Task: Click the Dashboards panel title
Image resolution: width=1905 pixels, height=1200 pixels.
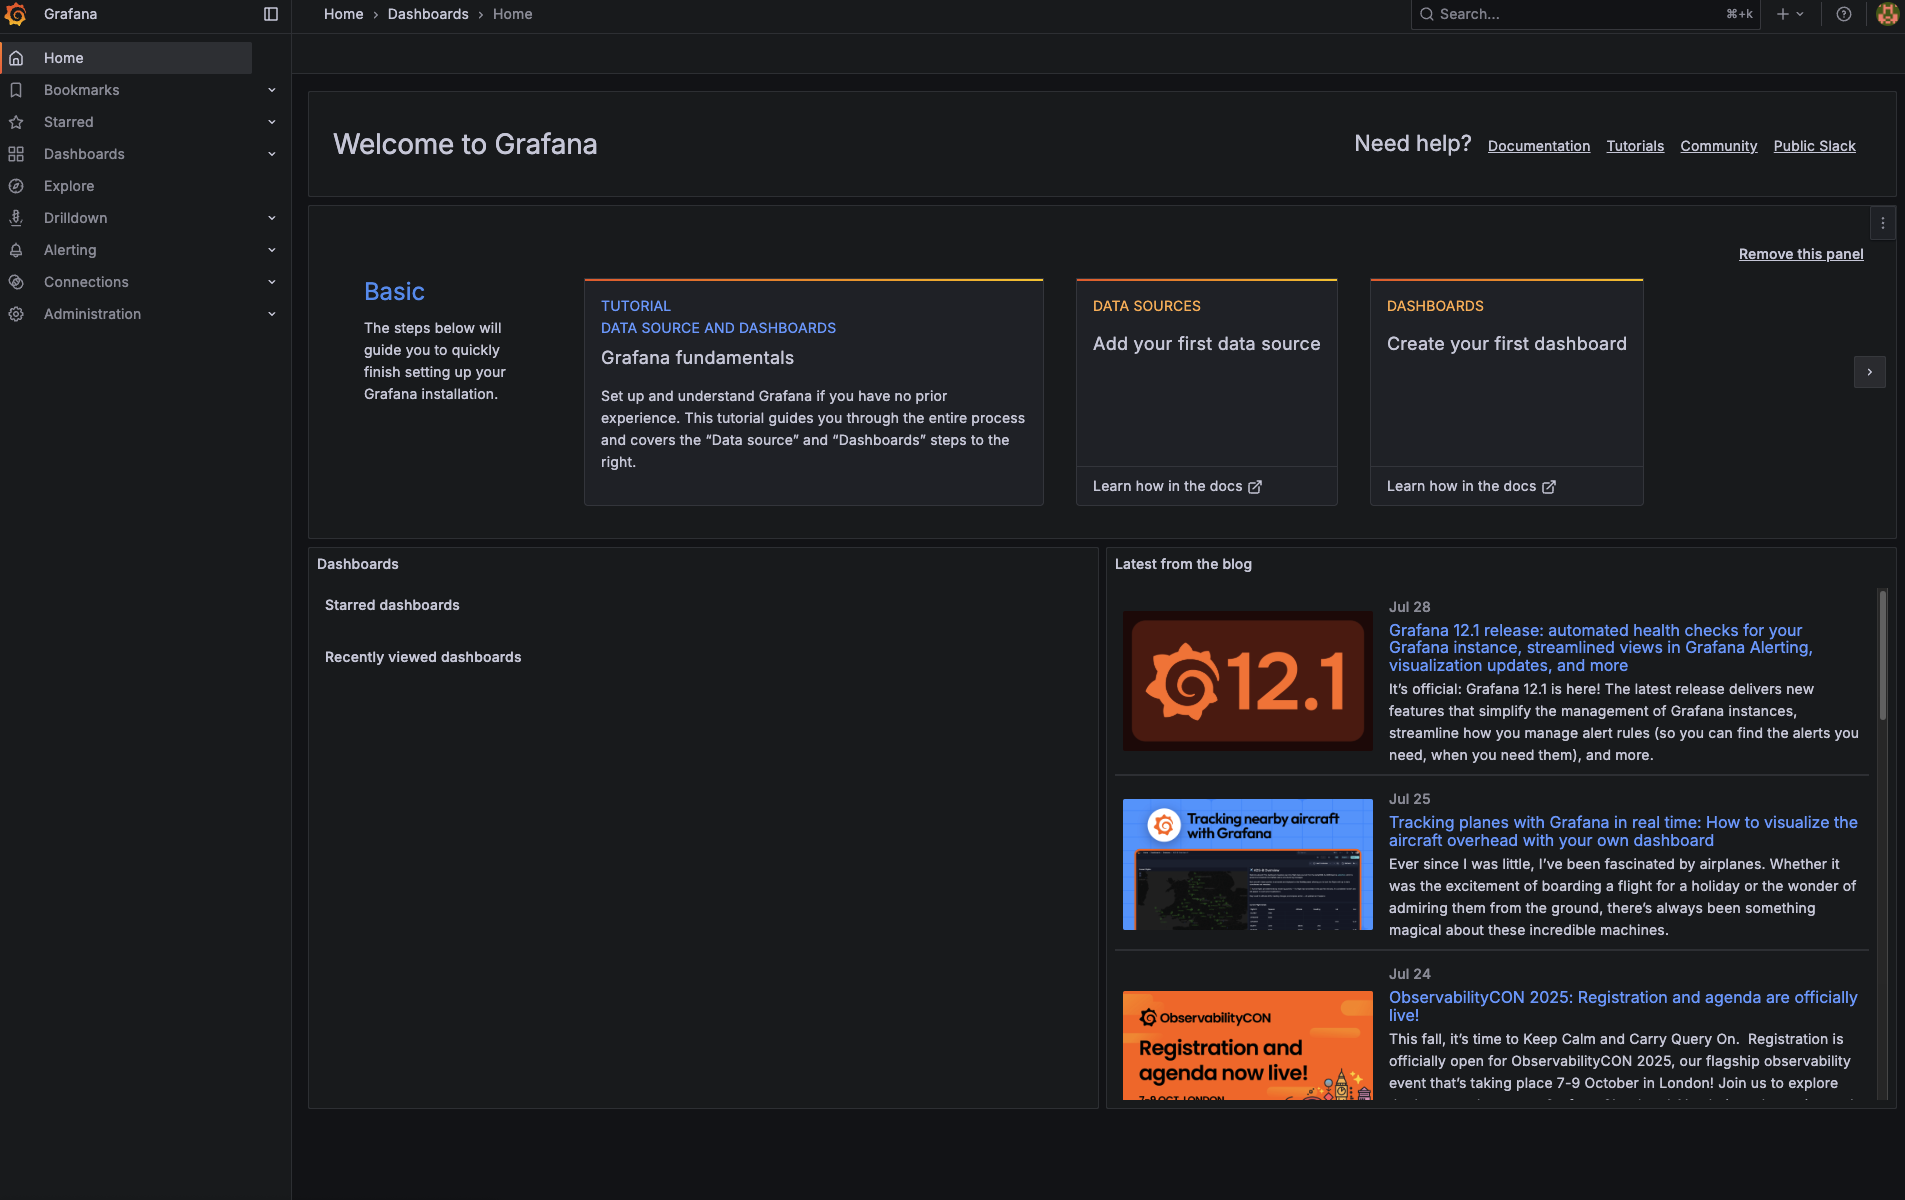Action: click(358, 564)
